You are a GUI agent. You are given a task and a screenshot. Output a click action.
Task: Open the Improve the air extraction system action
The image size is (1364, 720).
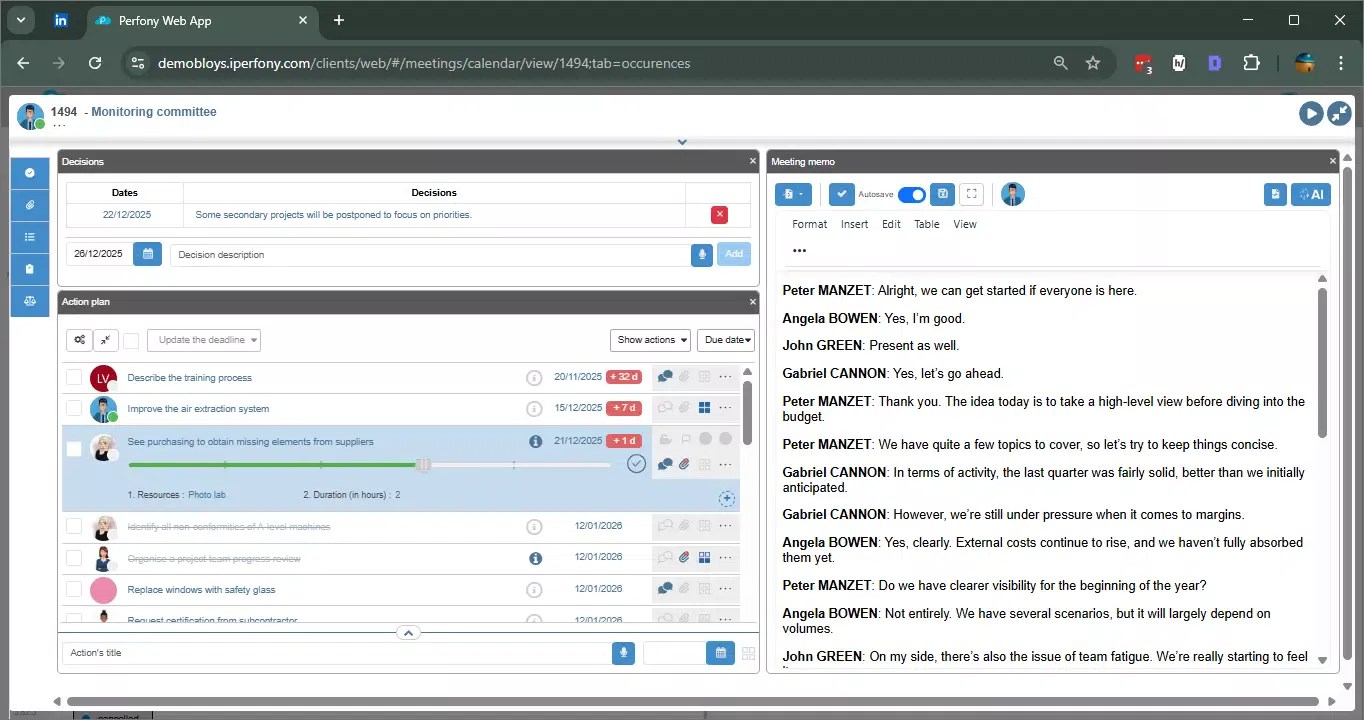[198, 409]
